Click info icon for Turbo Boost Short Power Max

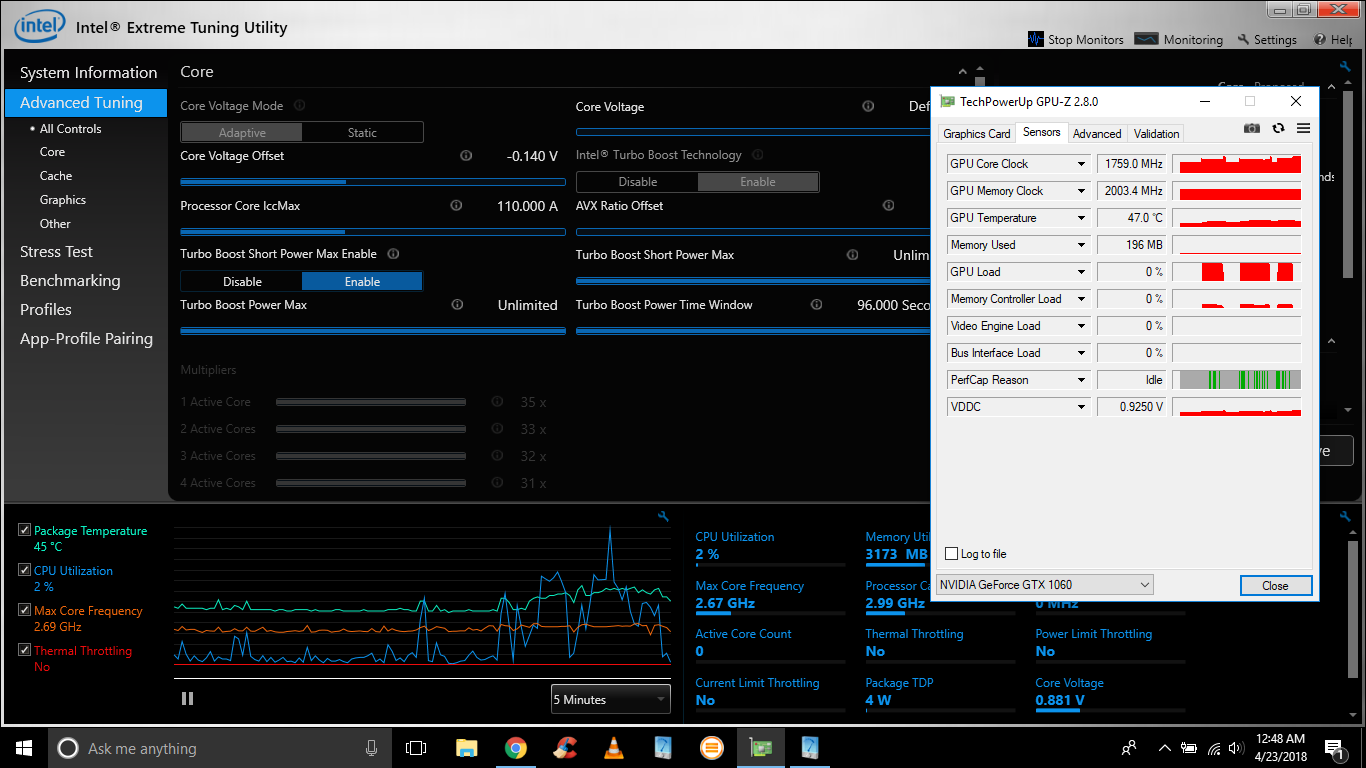(x=852, y=255)
